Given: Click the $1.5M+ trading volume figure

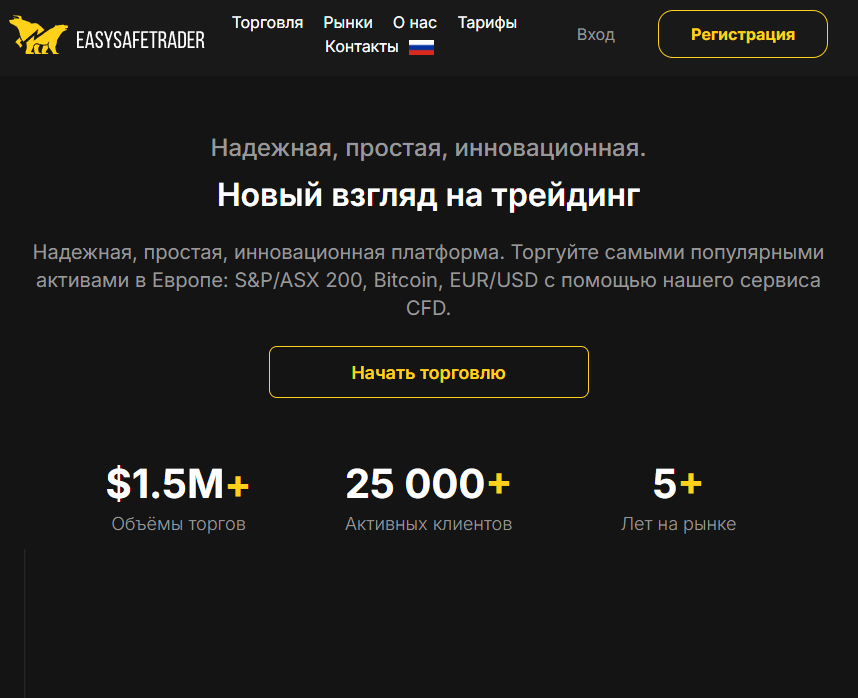Looking at the screenshot, I should [x=178, y=484].
